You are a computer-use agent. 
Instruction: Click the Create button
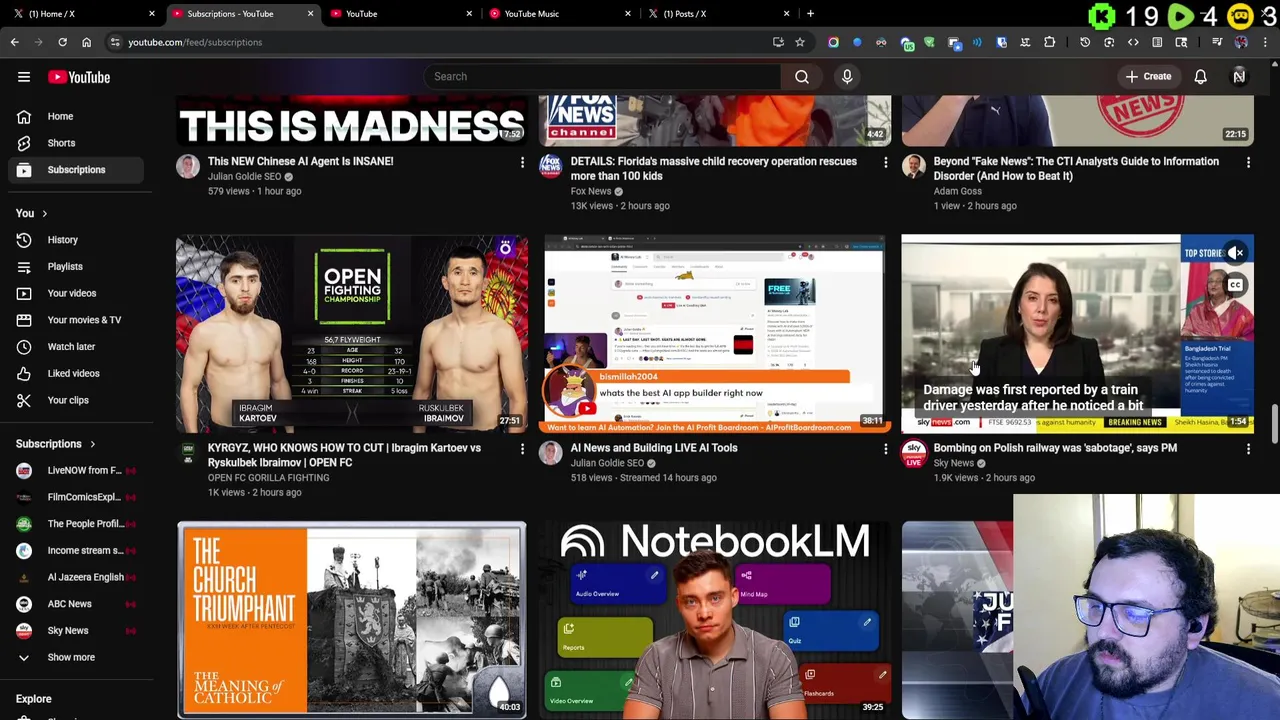[1148, 76]
